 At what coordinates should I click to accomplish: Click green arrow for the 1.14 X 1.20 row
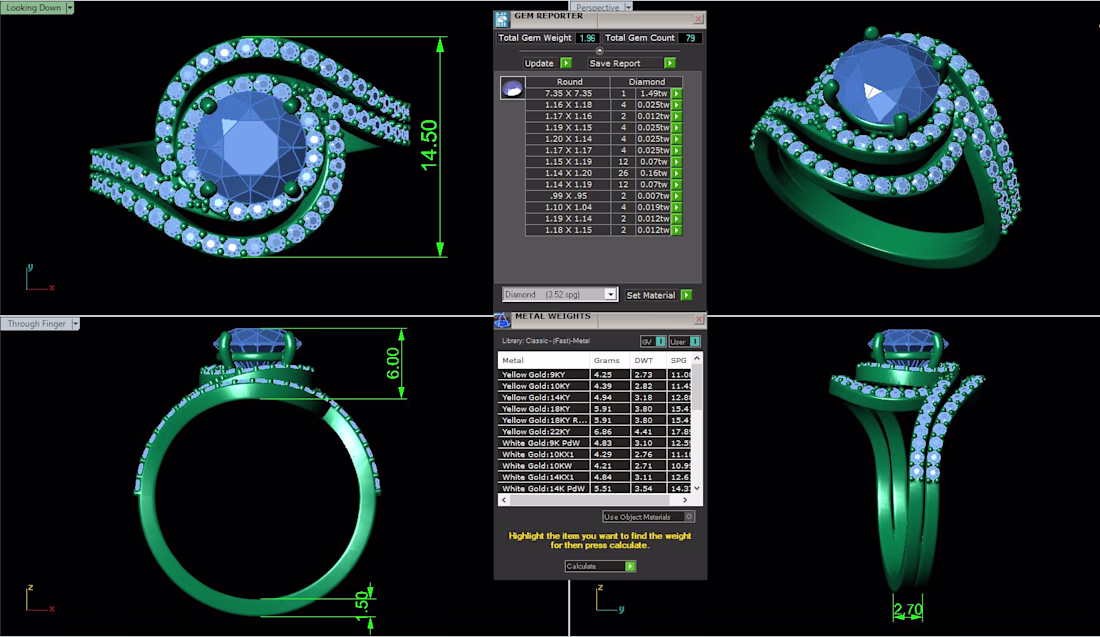point(676,173)
